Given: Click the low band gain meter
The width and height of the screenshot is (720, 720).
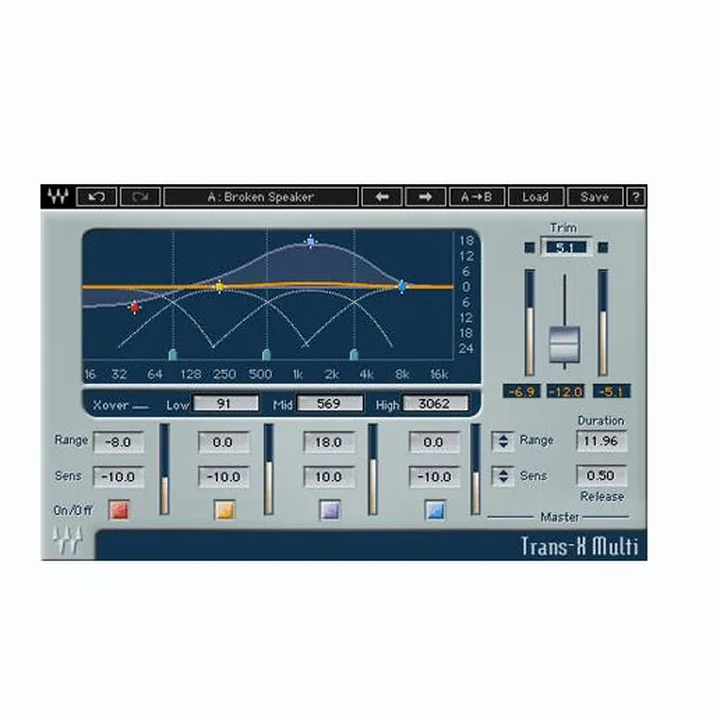Looking at the screenshot, I should pyautogui.click(x=164, y=469).
